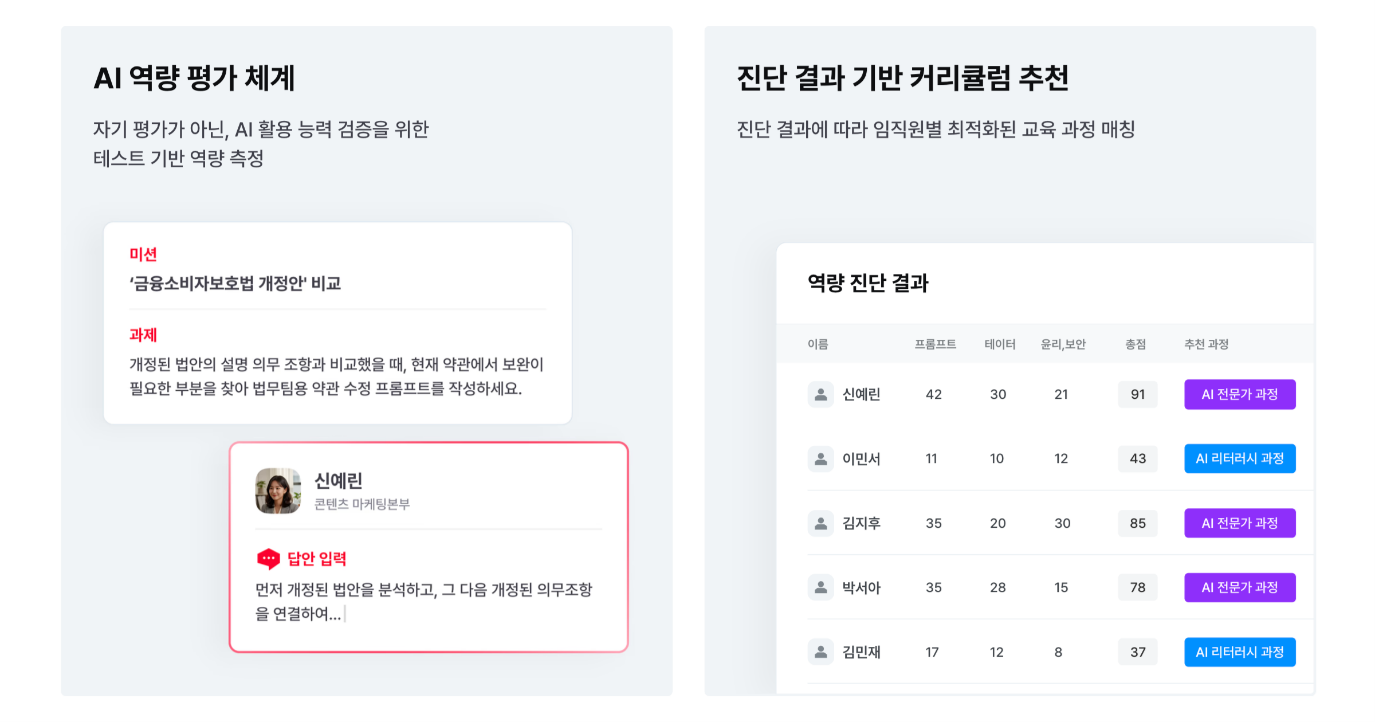1375x722 pixels.
Task: Click 신예린's profile photo in the answer card
Action: point(278,491)
